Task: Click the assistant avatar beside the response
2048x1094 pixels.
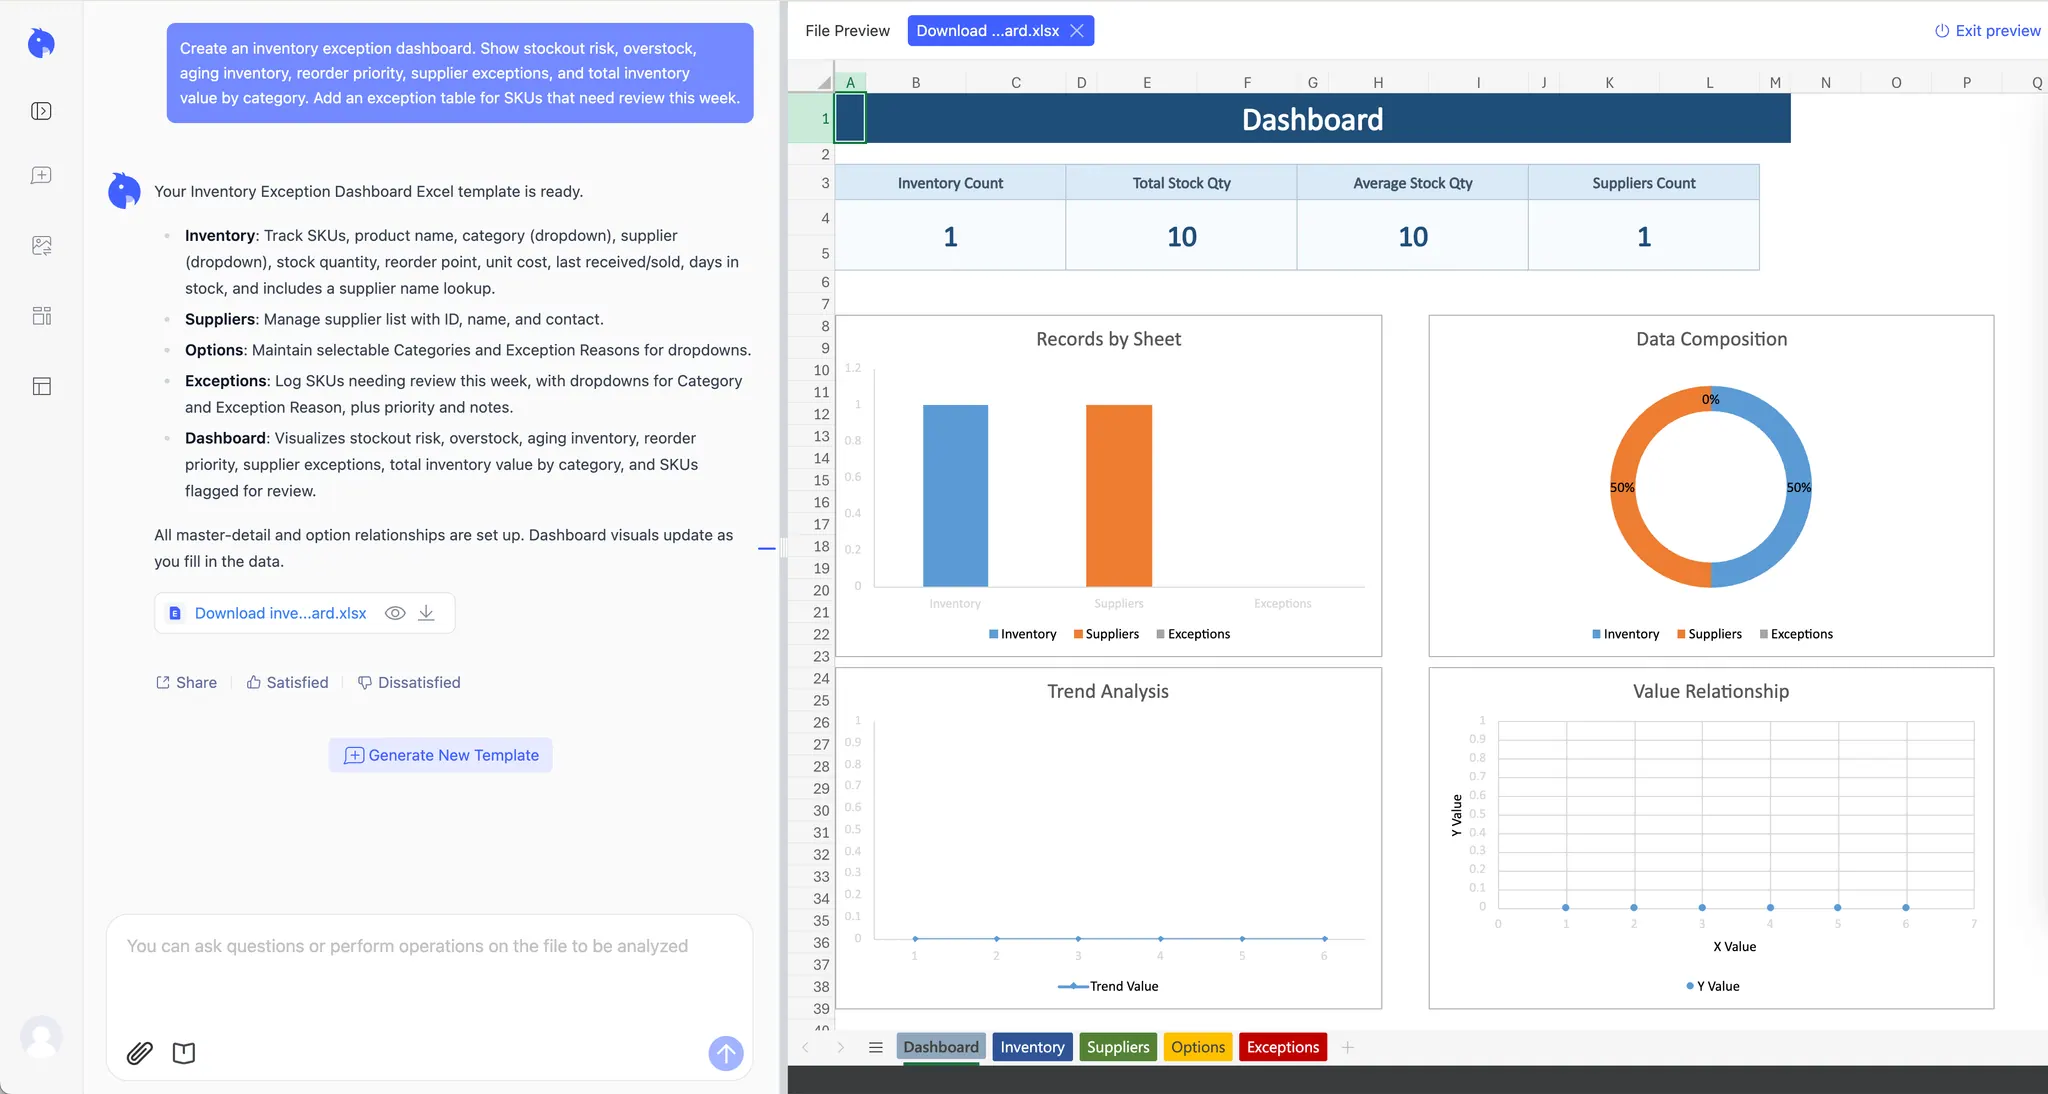Action: coord(124,191)
